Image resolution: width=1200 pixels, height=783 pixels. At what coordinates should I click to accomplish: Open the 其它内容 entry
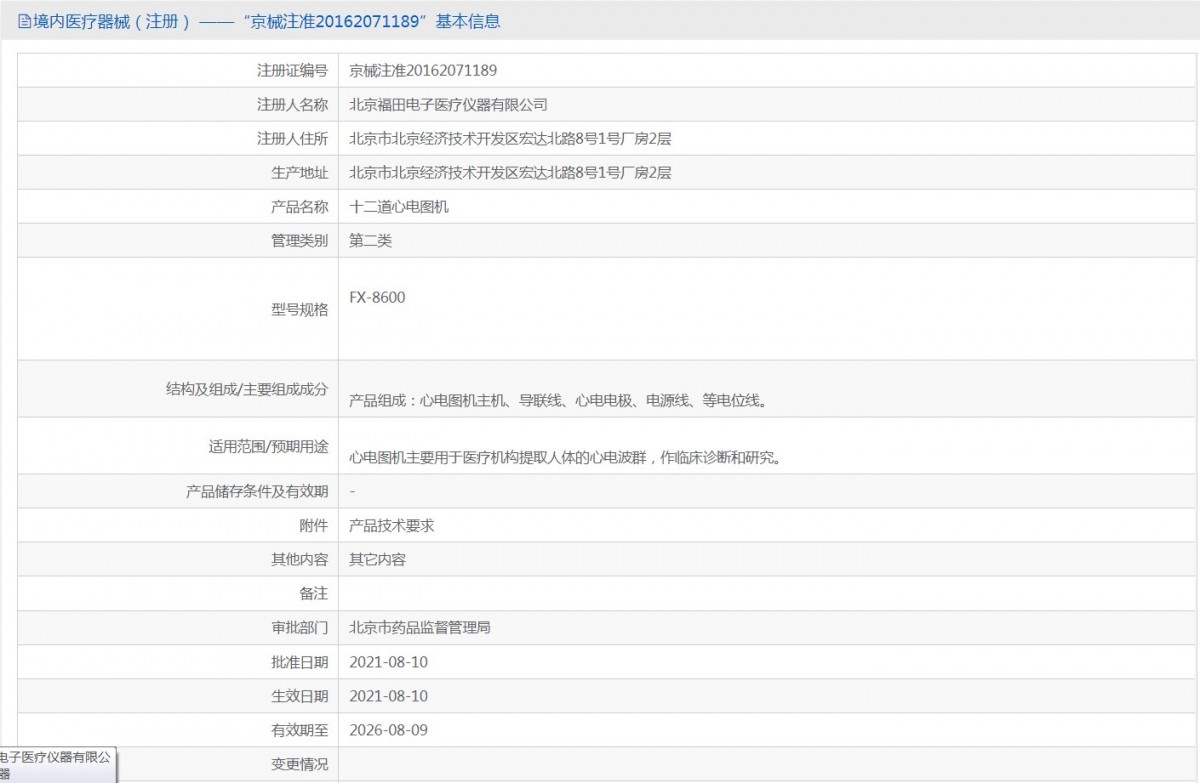tap(377, 560)
